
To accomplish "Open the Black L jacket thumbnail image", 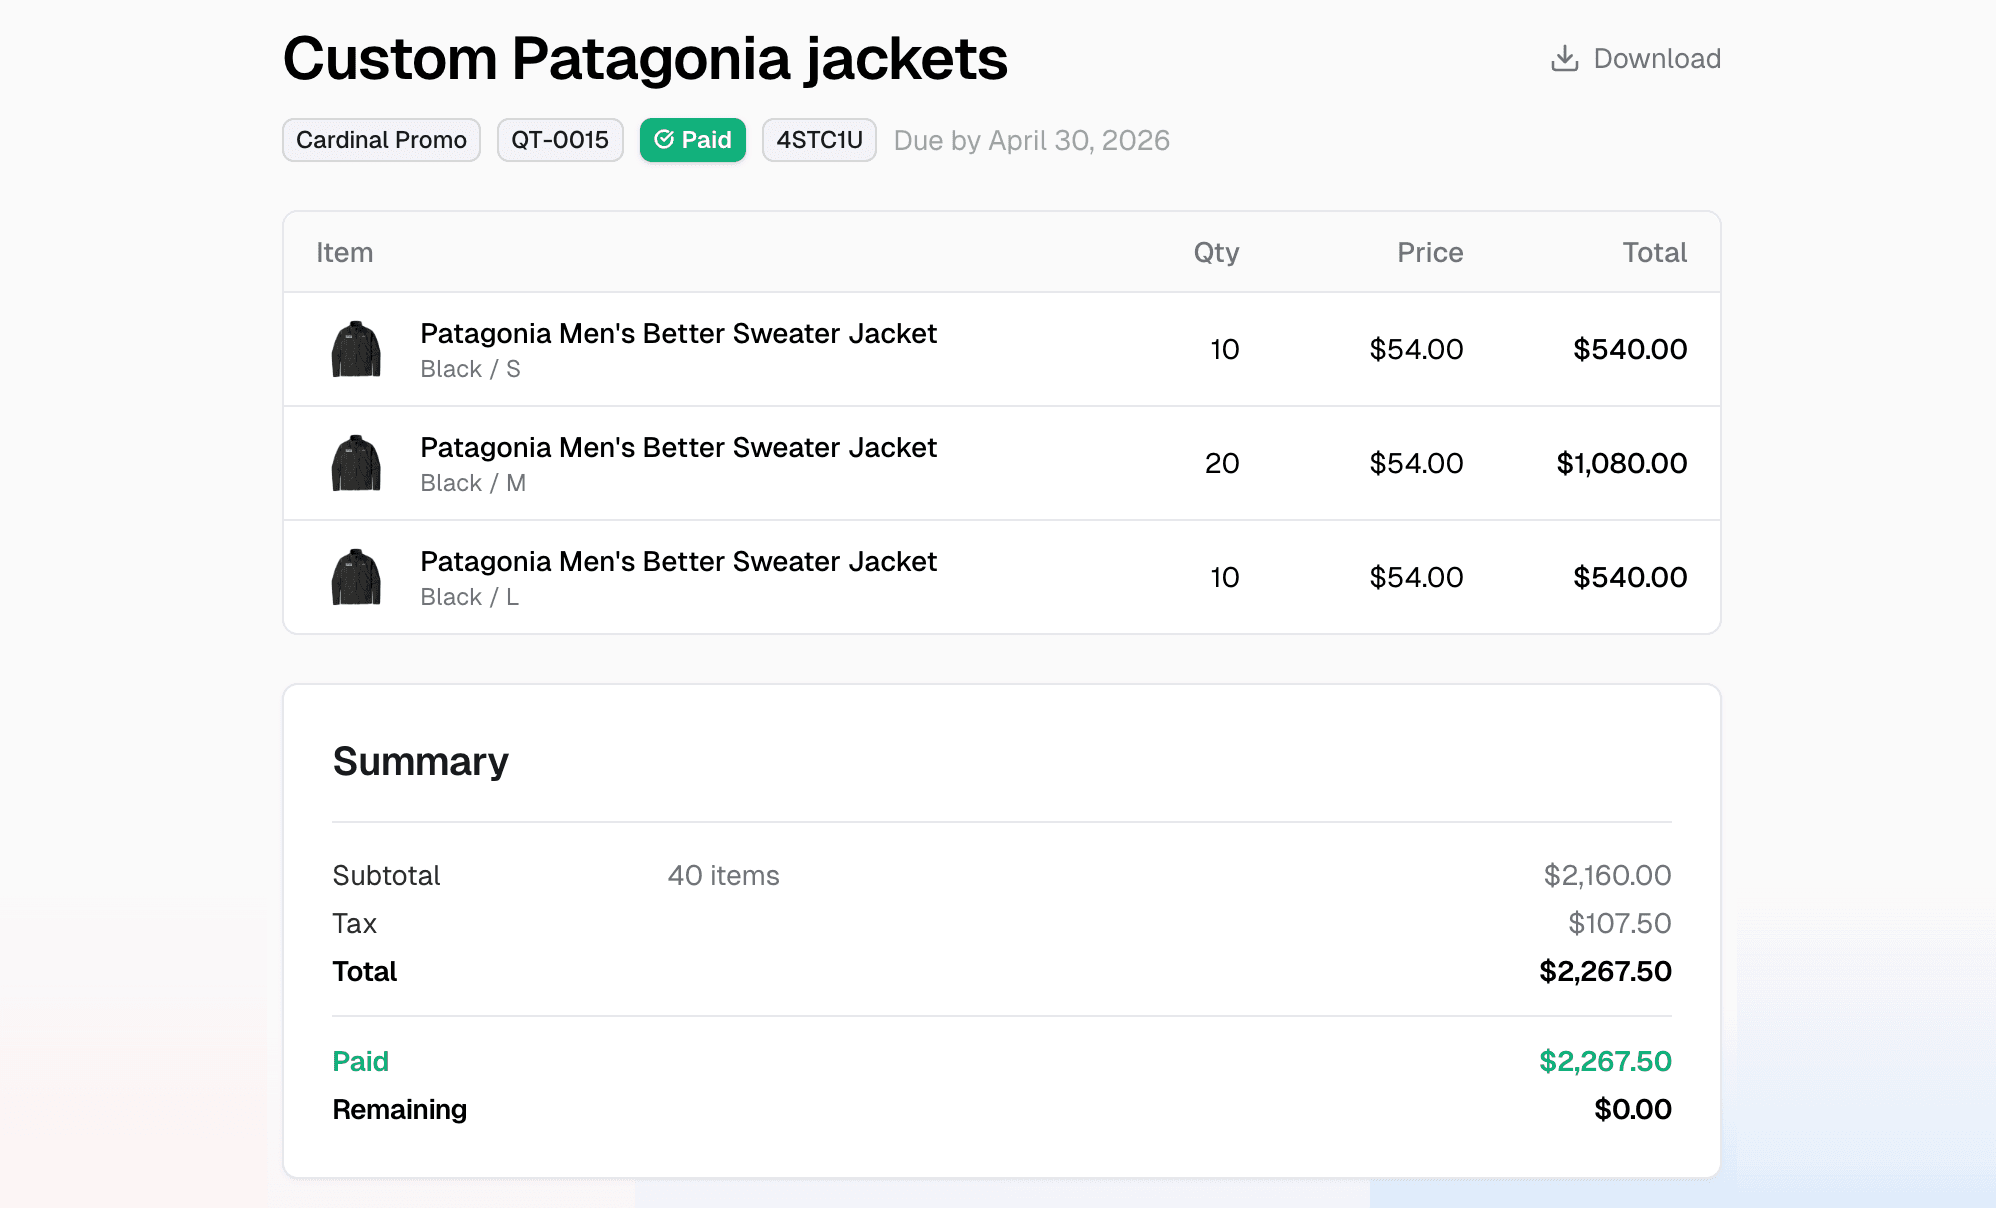I will pos(355,577).
